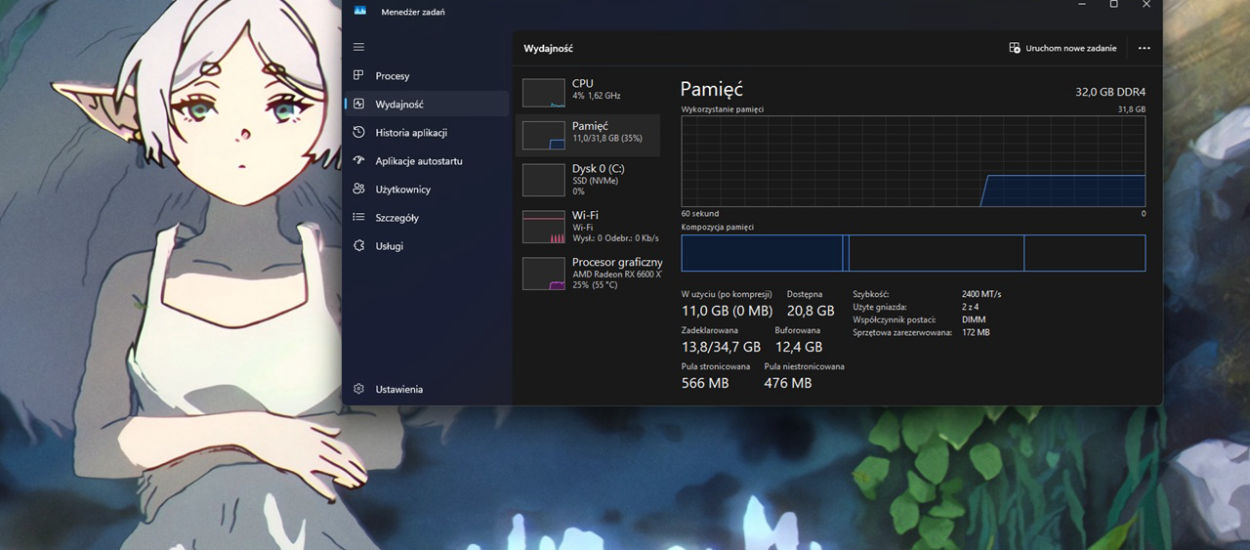Viewport: 1250px width, 550px height.
Task: Select the Procesor graficzny graph thumbnail
Action: (x=544, y=274)
